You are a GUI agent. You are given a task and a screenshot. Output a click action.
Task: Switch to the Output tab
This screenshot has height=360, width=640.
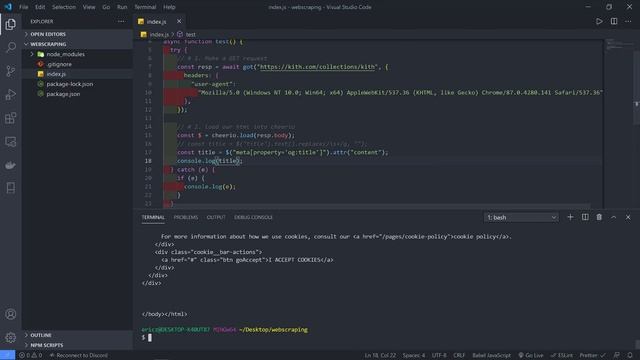tap(216, 217)
